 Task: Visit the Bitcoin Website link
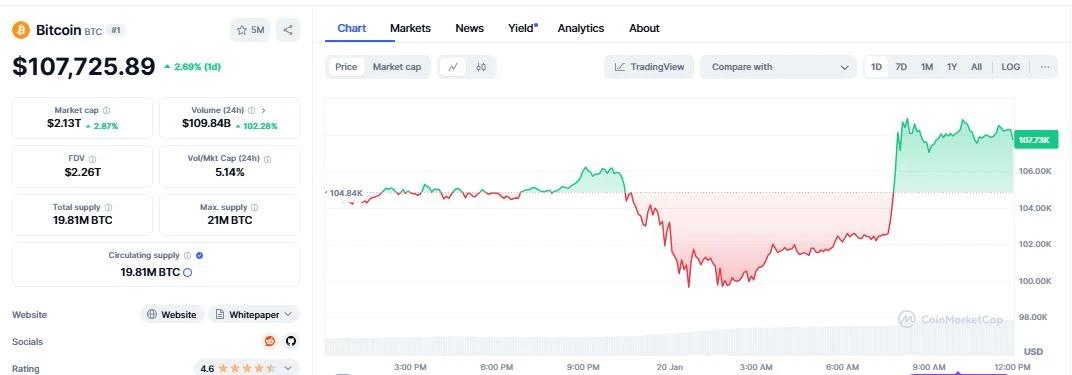(172, 314)
